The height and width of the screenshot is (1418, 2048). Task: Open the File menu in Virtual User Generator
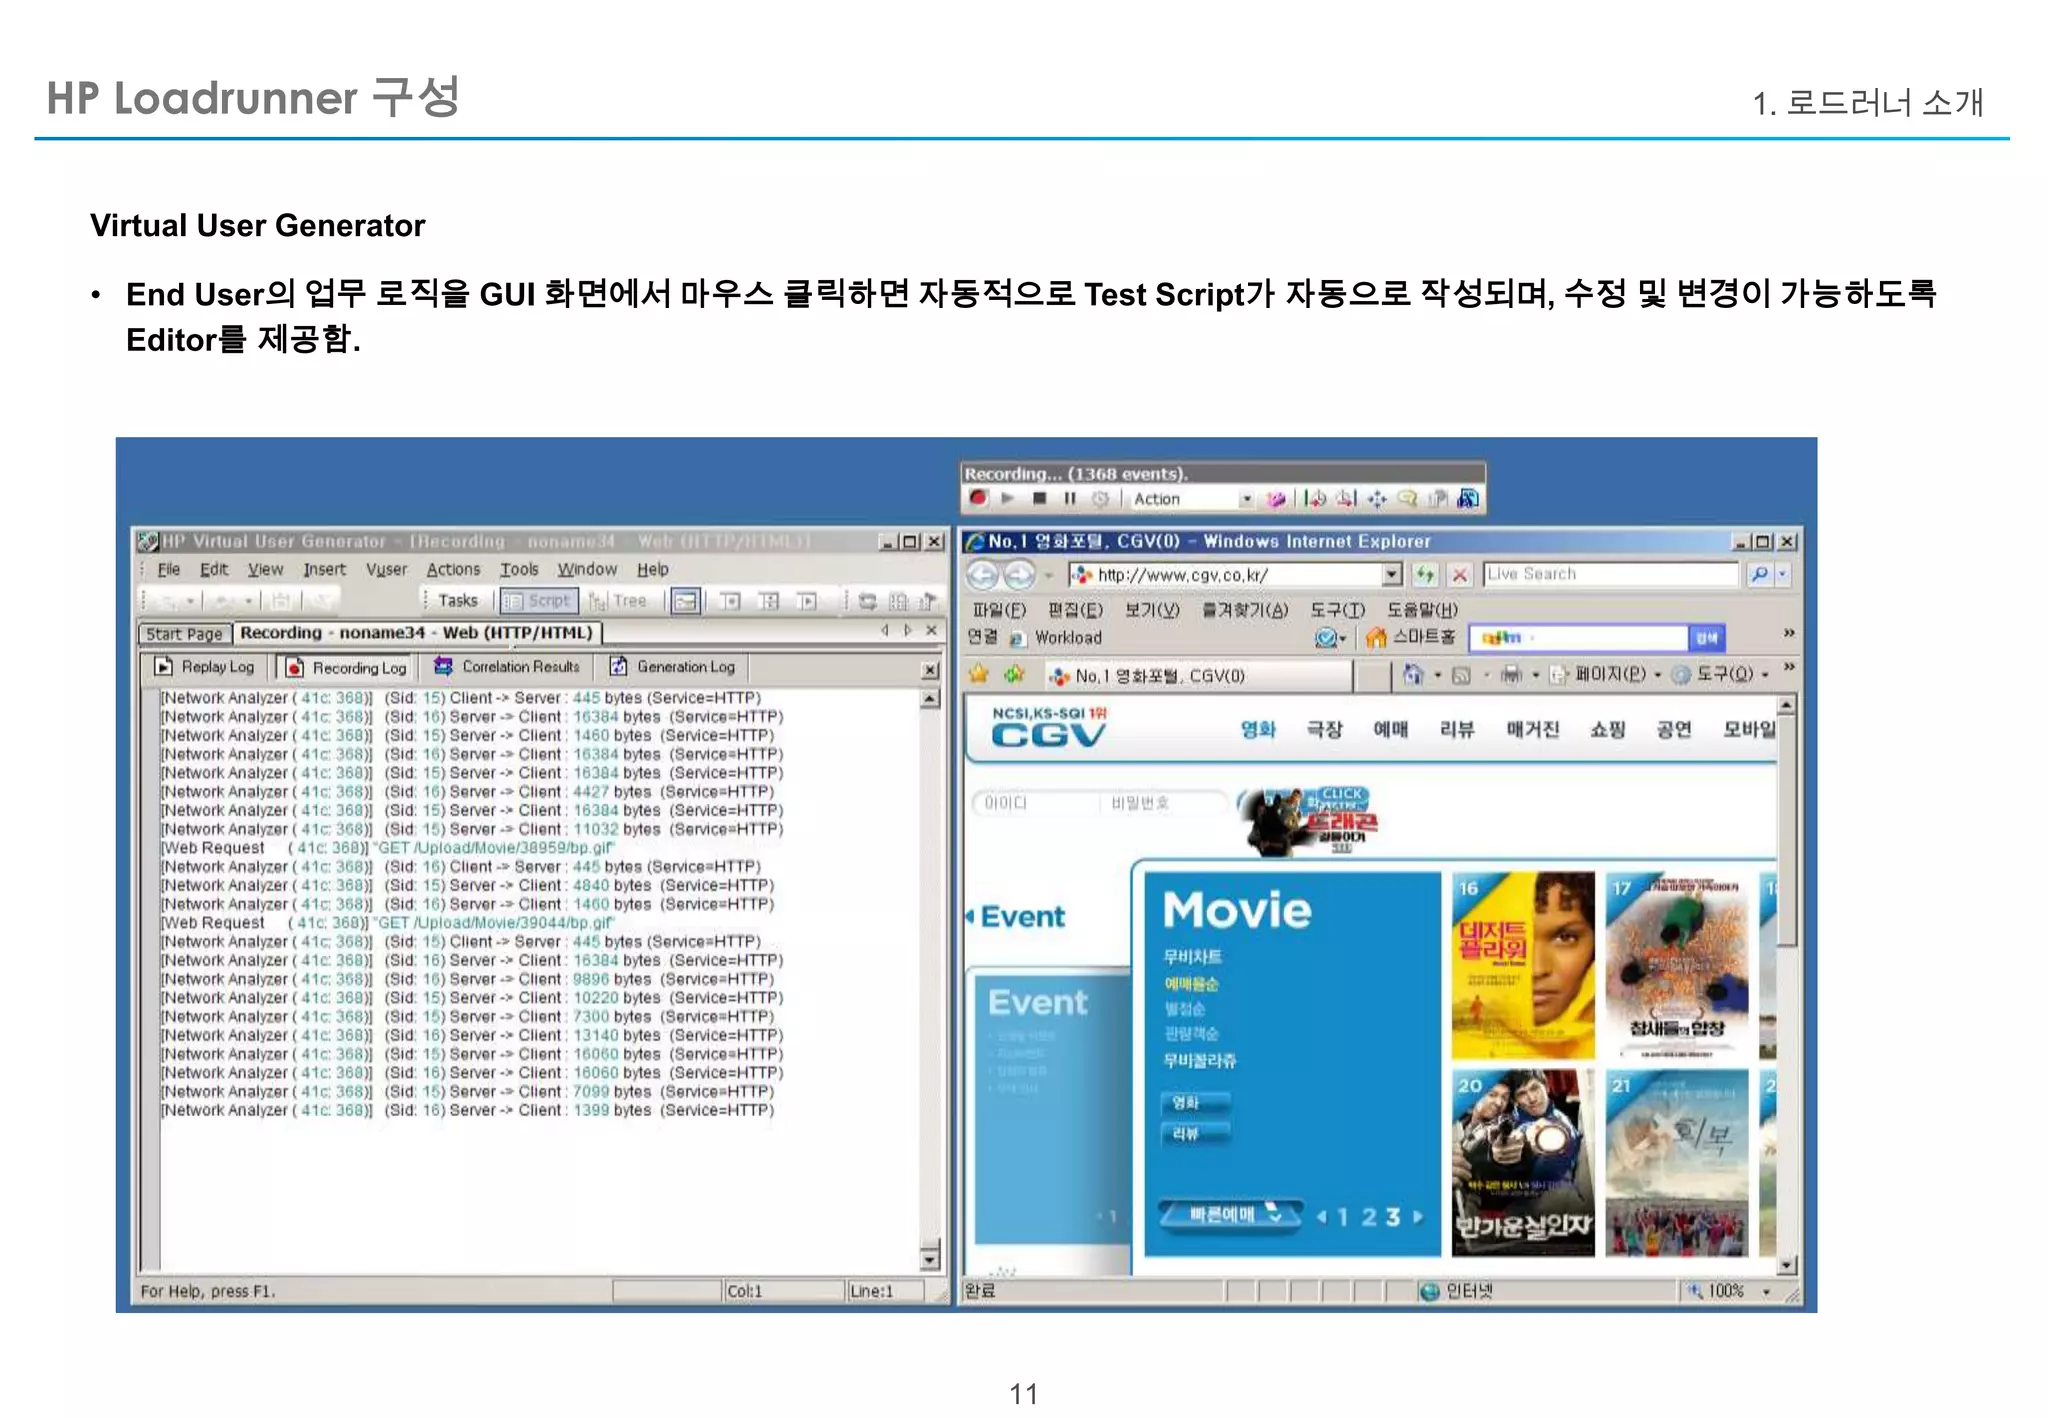pyautogui.click(x=169, y=569)
